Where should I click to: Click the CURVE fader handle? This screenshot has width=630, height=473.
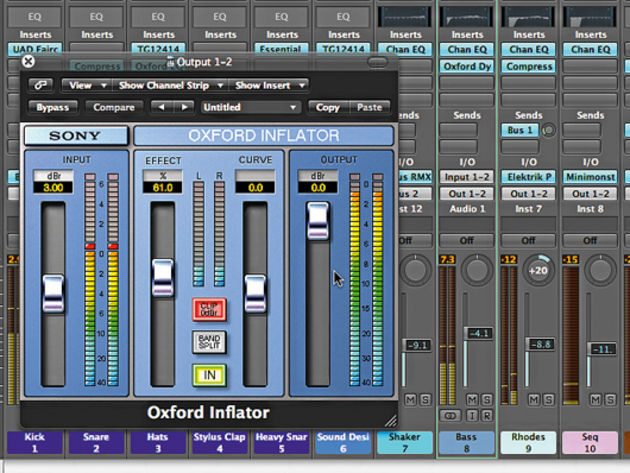click(x=255, y=293)
